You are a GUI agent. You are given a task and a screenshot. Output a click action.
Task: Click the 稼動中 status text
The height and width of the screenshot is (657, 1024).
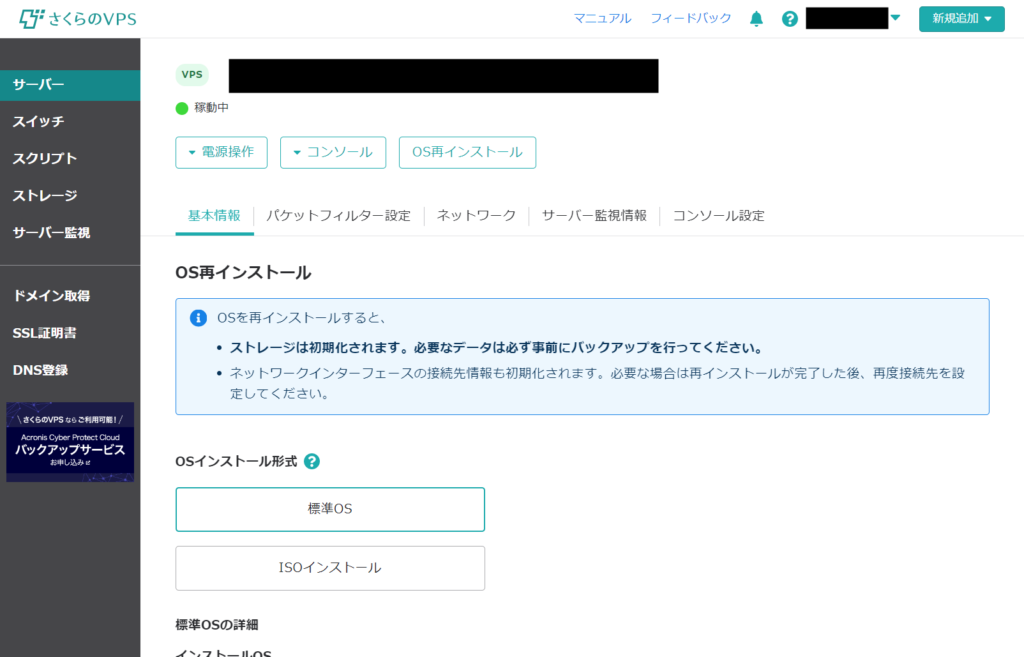(212, 108)
